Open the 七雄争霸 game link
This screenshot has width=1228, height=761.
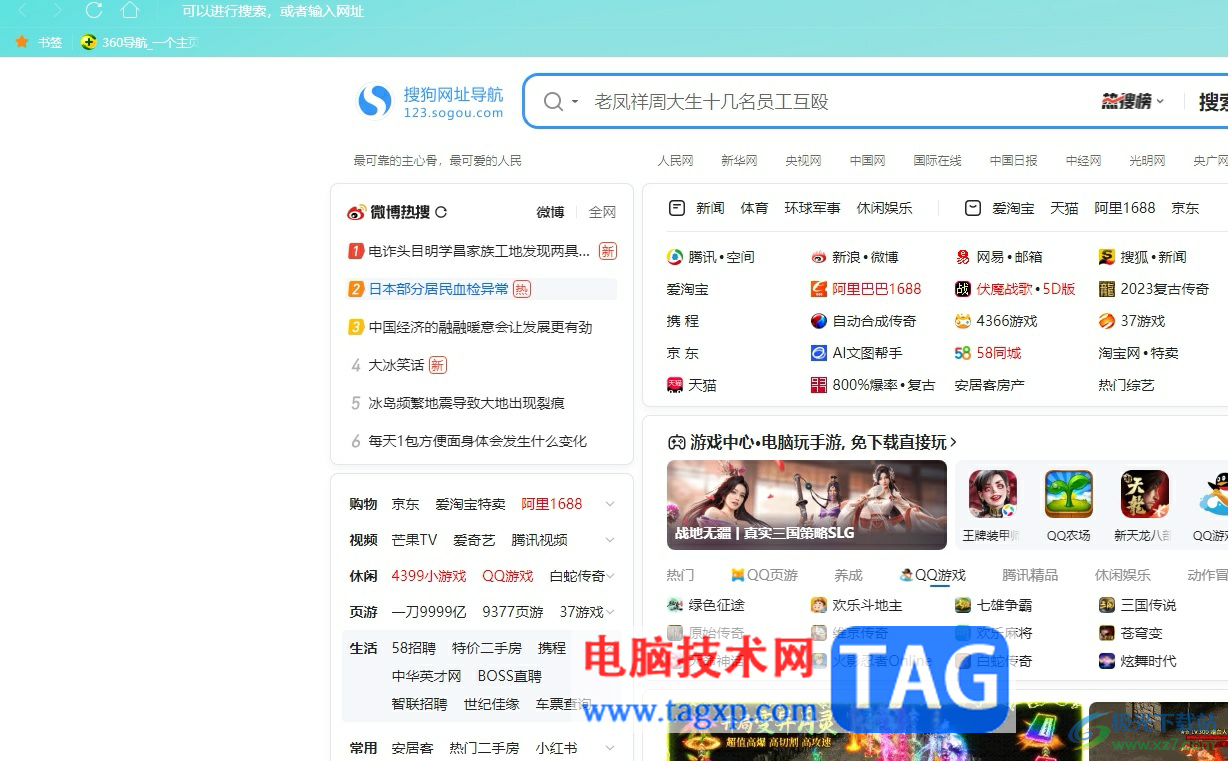coord(1005,605)
